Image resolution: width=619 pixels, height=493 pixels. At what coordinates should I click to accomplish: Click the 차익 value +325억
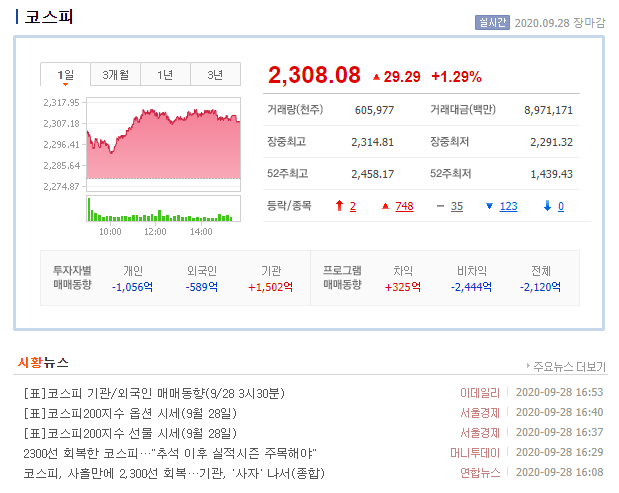coord(403,287)
